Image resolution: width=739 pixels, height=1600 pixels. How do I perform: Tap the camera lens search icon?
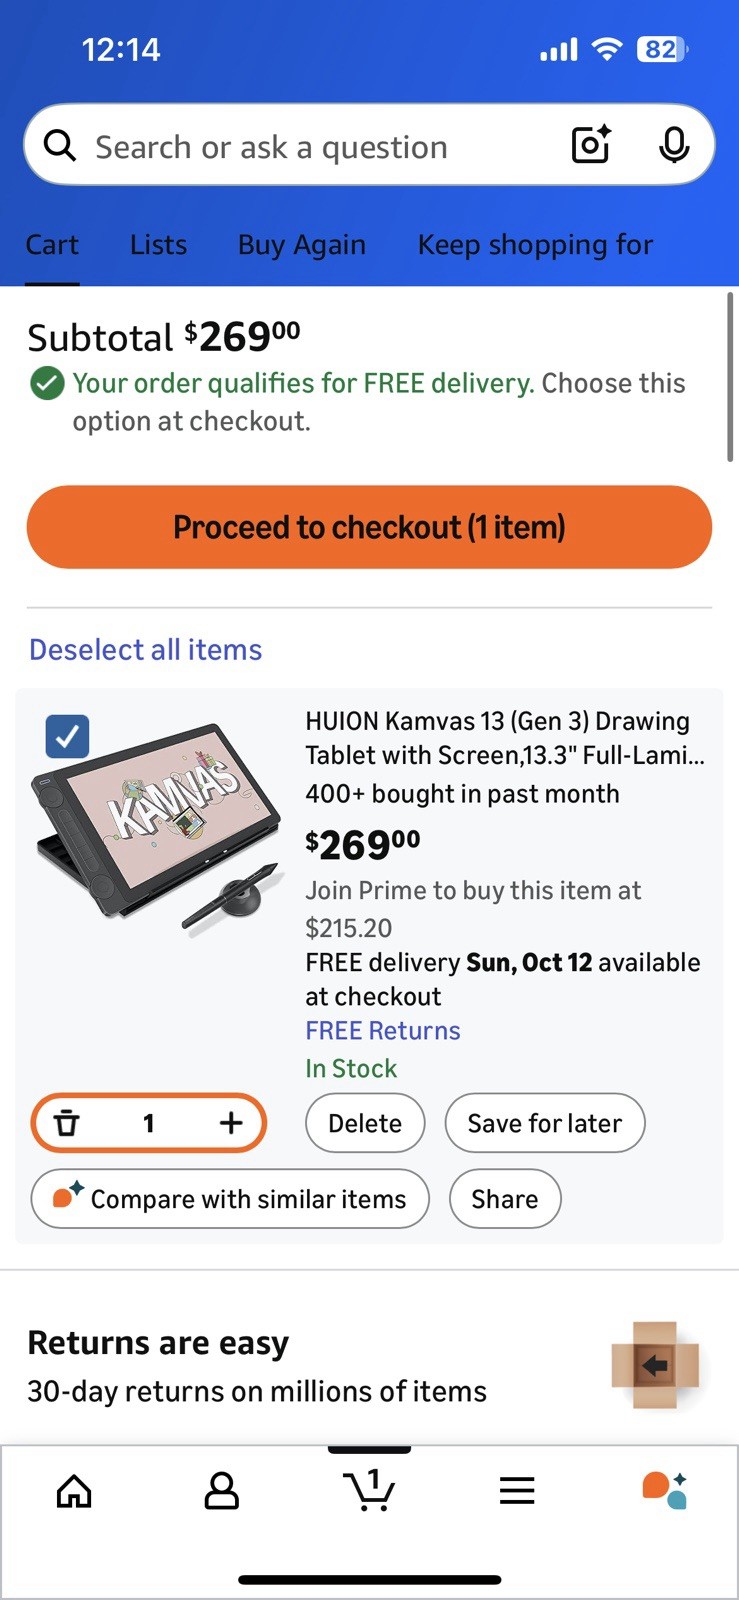coord(590,145)
